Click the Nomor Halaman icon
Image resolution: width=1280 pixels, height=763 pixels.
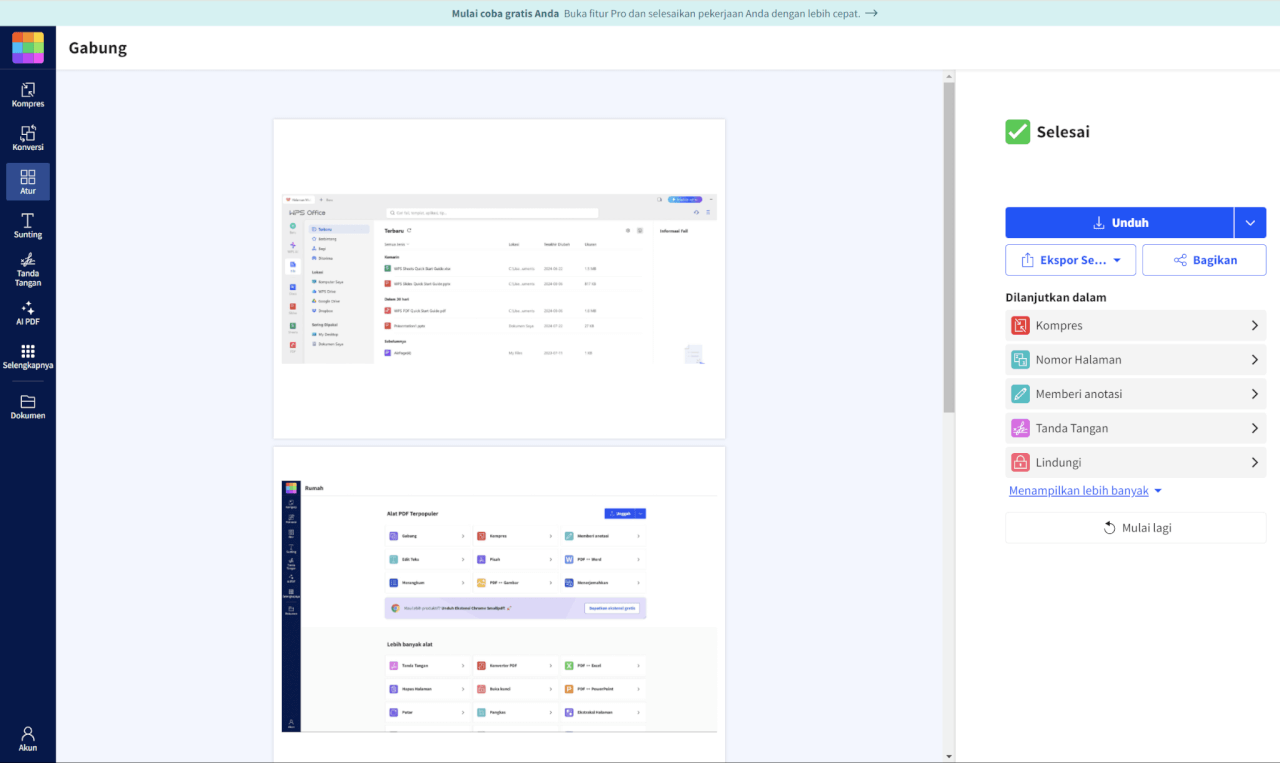(x=1020, y=360)
